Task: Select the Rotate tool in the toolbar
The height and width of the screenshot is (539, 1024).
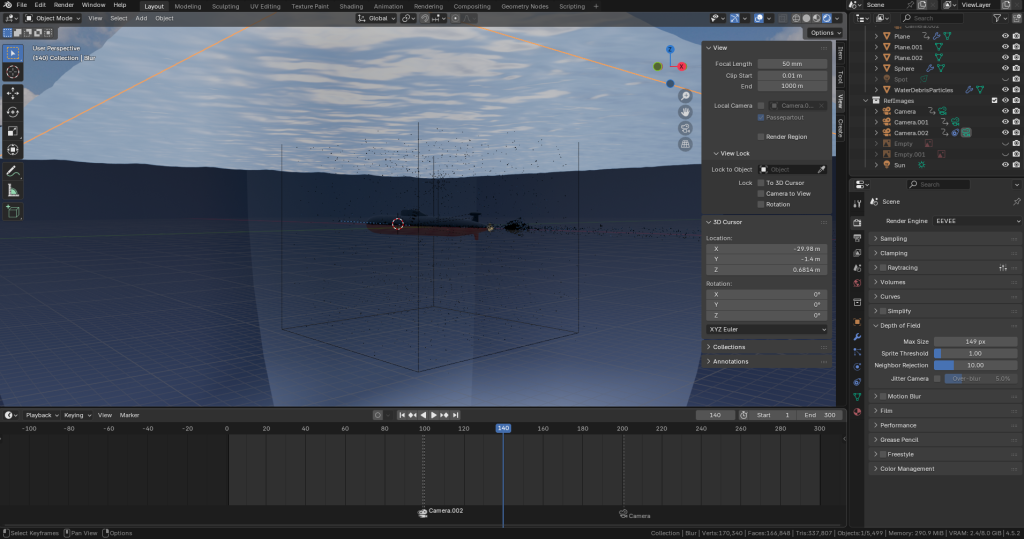Action: (13, 111)
